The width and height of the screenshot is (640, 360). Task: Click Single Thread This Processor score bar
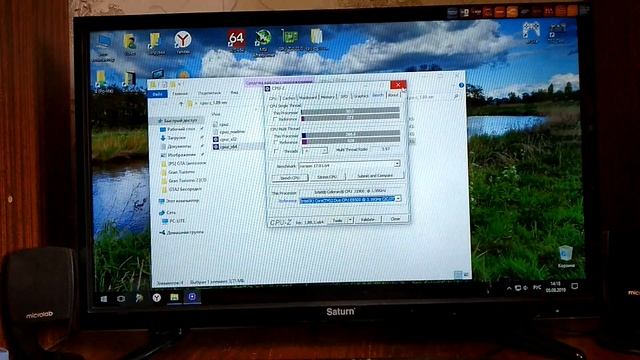click(x=350, y=110)
